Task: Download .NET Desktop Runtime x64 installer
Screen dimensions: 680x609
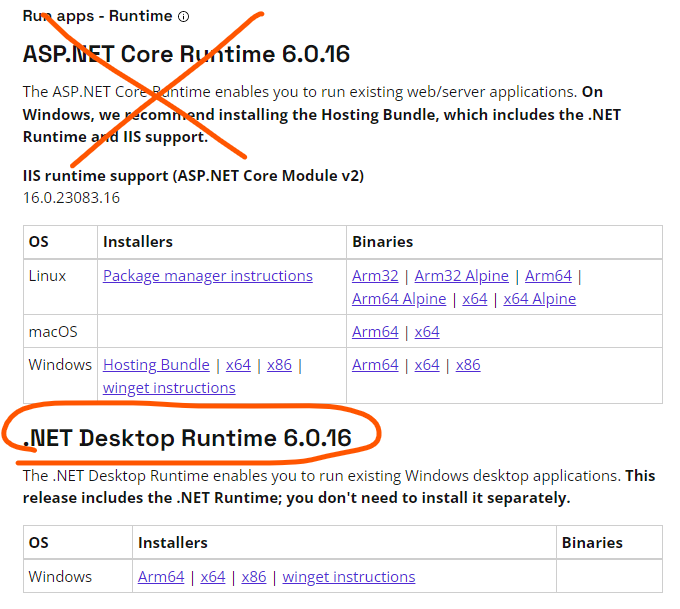Action: click(213, 577)
